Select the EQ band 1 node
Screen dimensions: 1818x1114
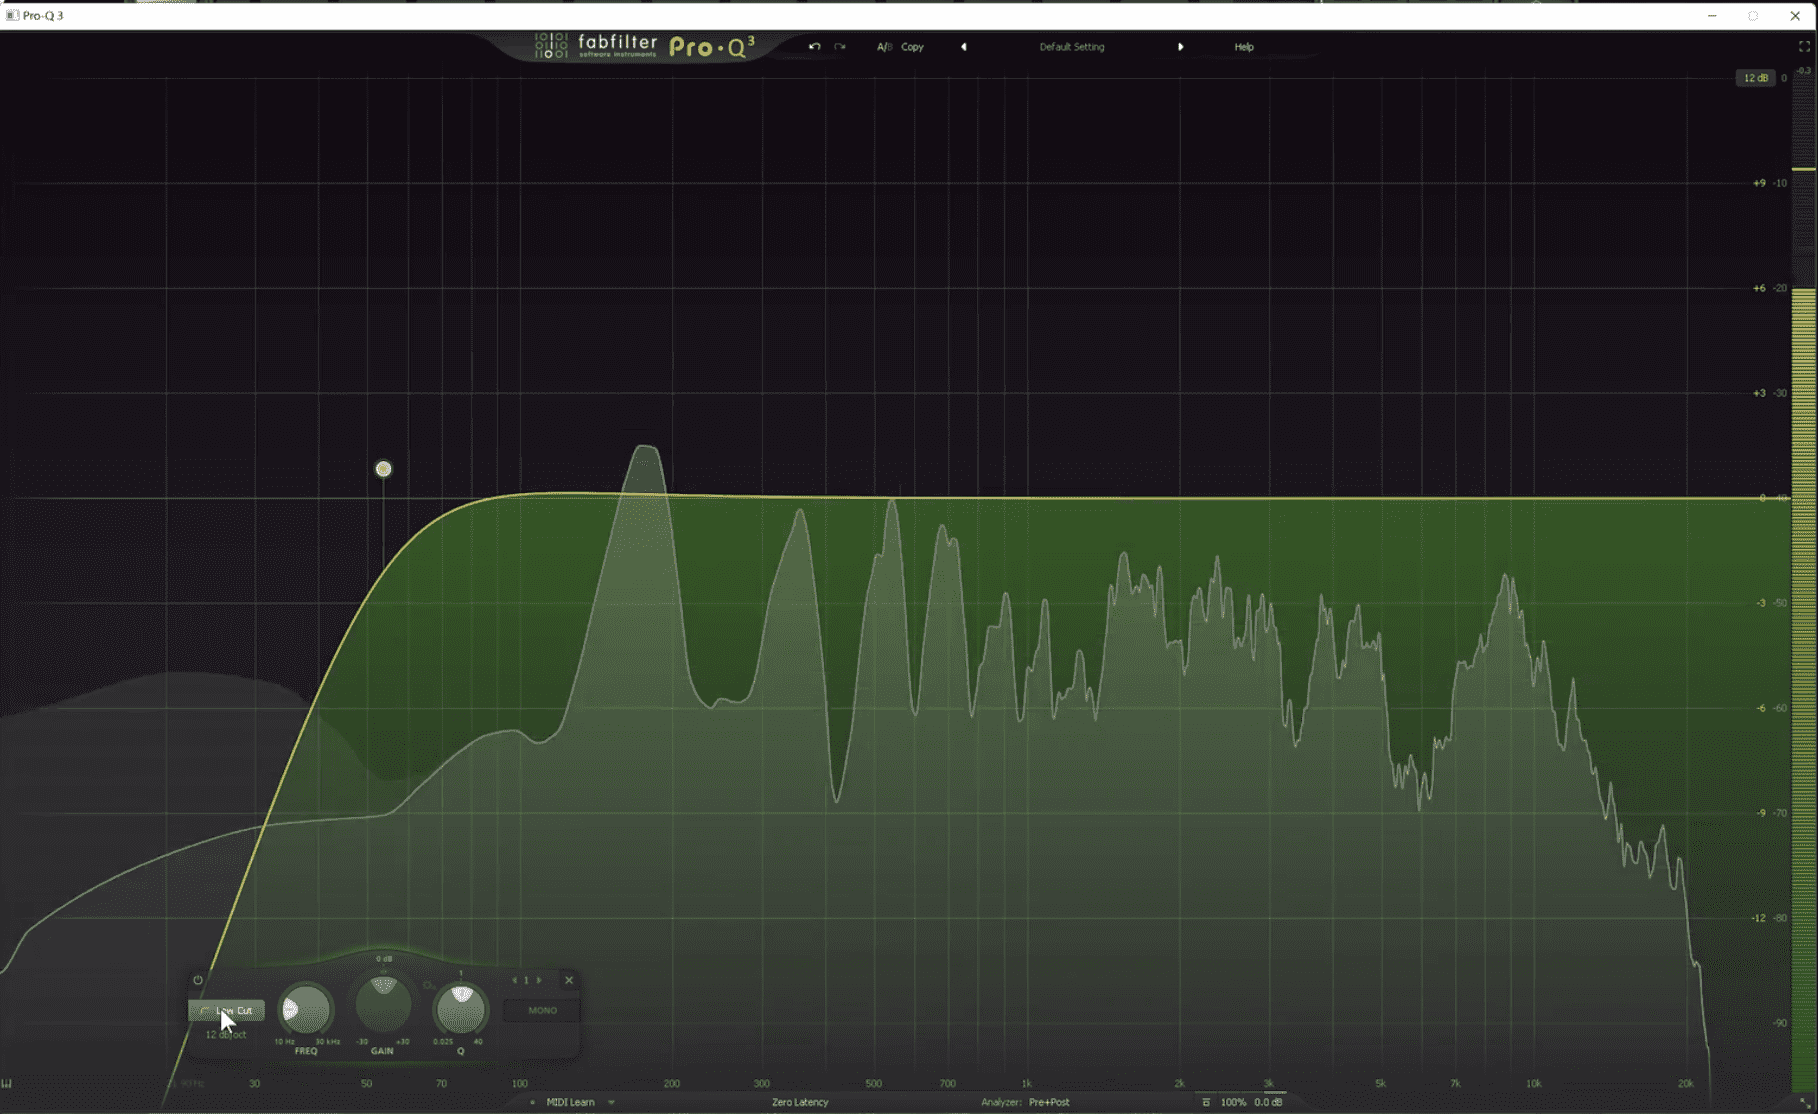[383, 469]
